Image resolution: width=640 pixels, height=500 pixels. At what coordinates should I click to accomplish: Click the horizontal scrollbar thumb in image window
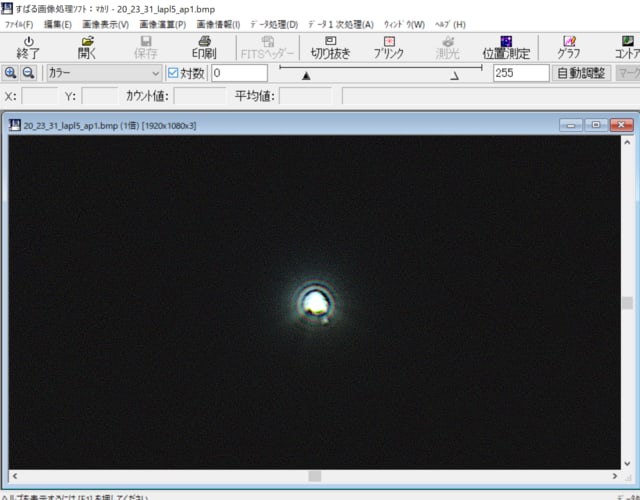pyautogui.click(x=315, y=476)
